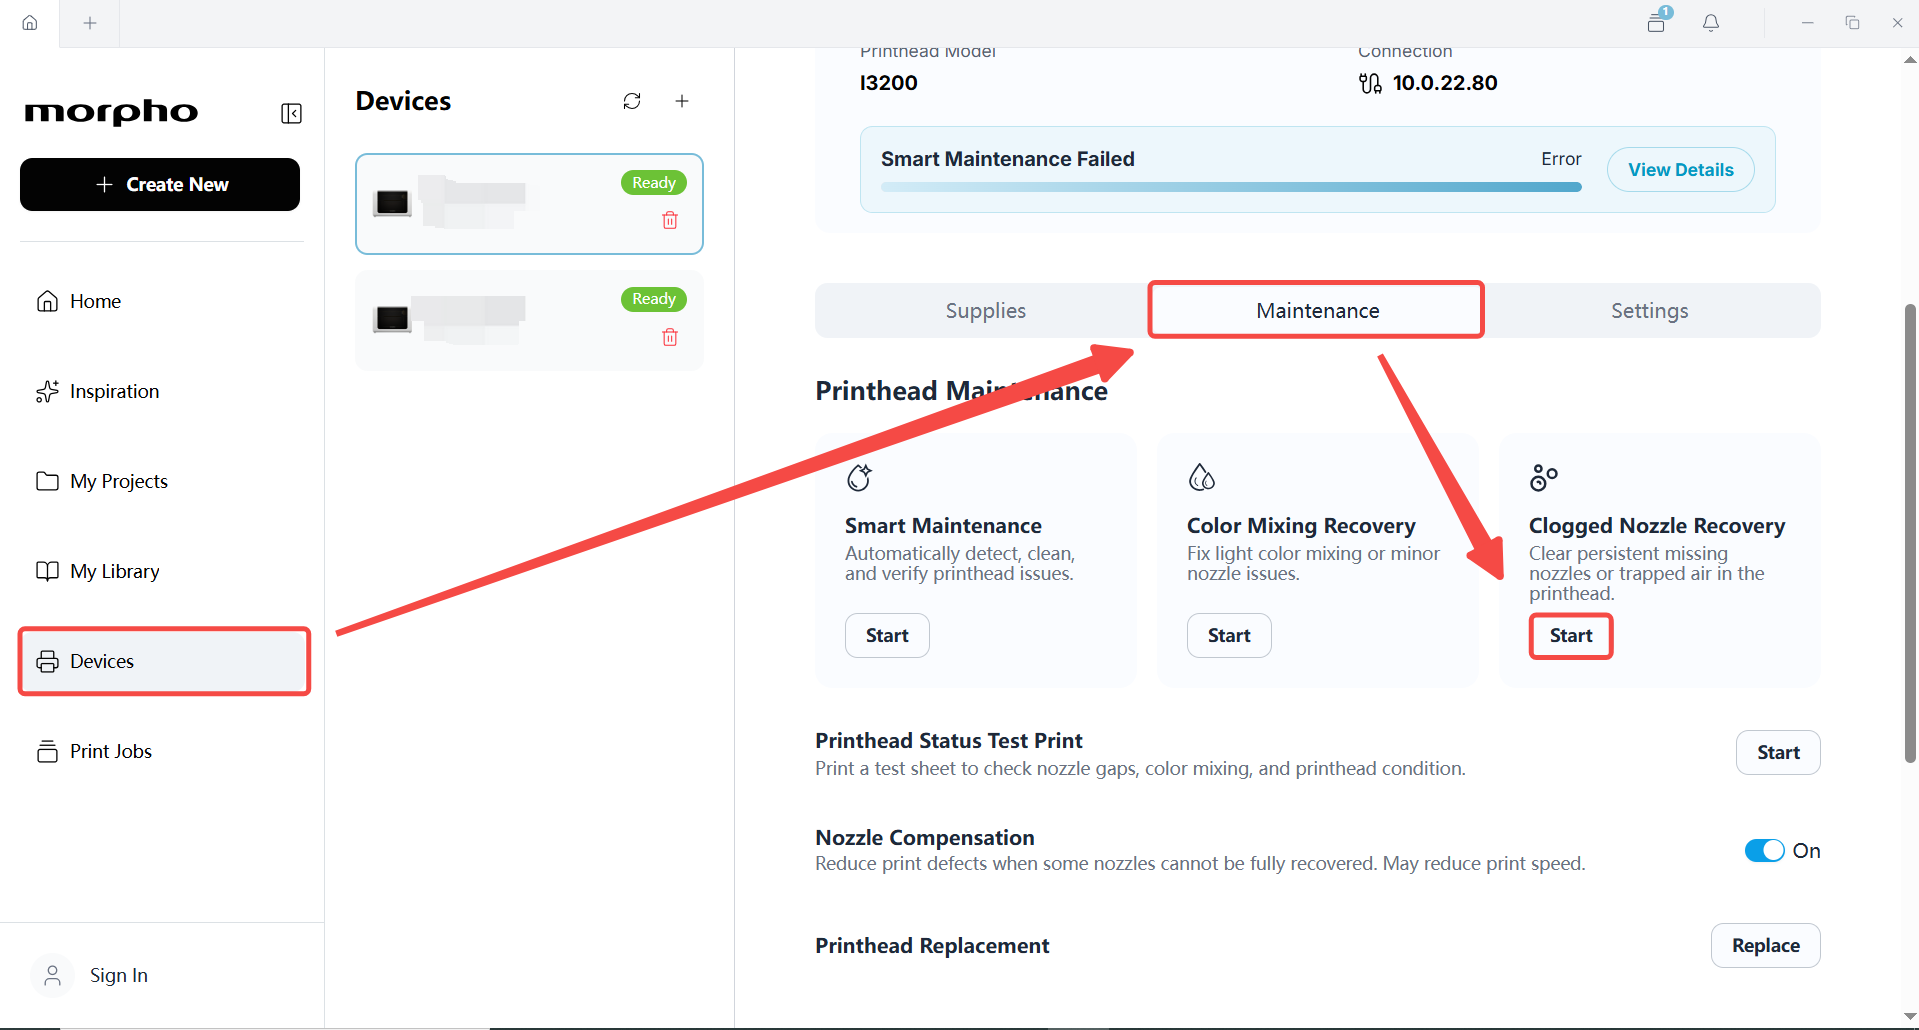Click the home icon tab at top-left
1919x1030 pixels.
[30, 23]
